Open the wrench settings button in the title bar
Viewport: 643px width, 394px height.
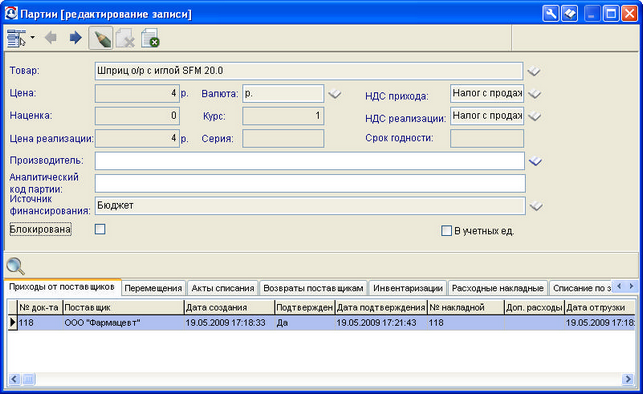tap(550, 14)
